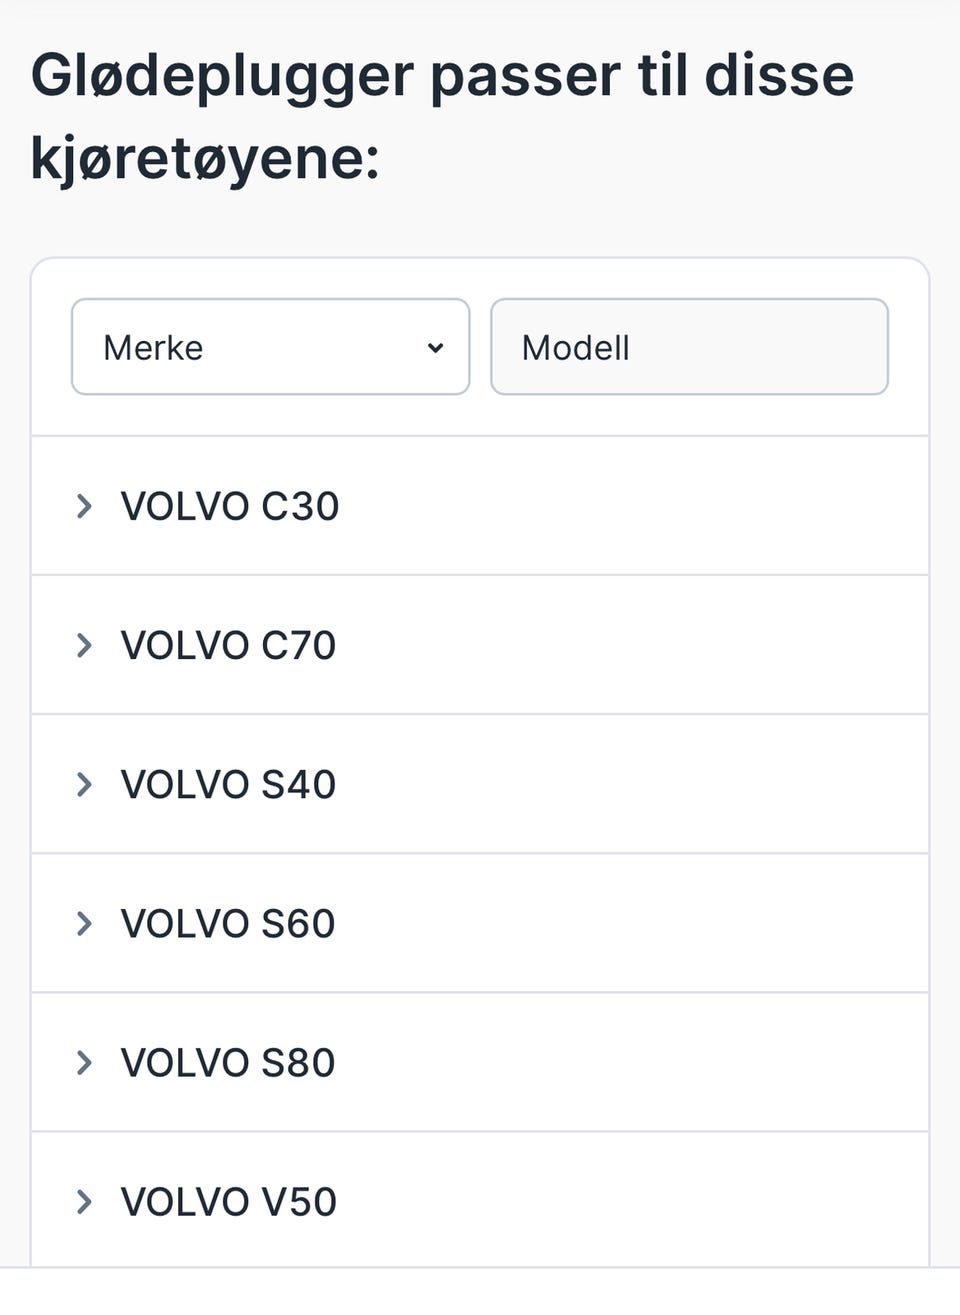This screenshot has height=1315, width=960.
Task: Show VOLVO V50 compatible variants
Action: pos(228,1201)
